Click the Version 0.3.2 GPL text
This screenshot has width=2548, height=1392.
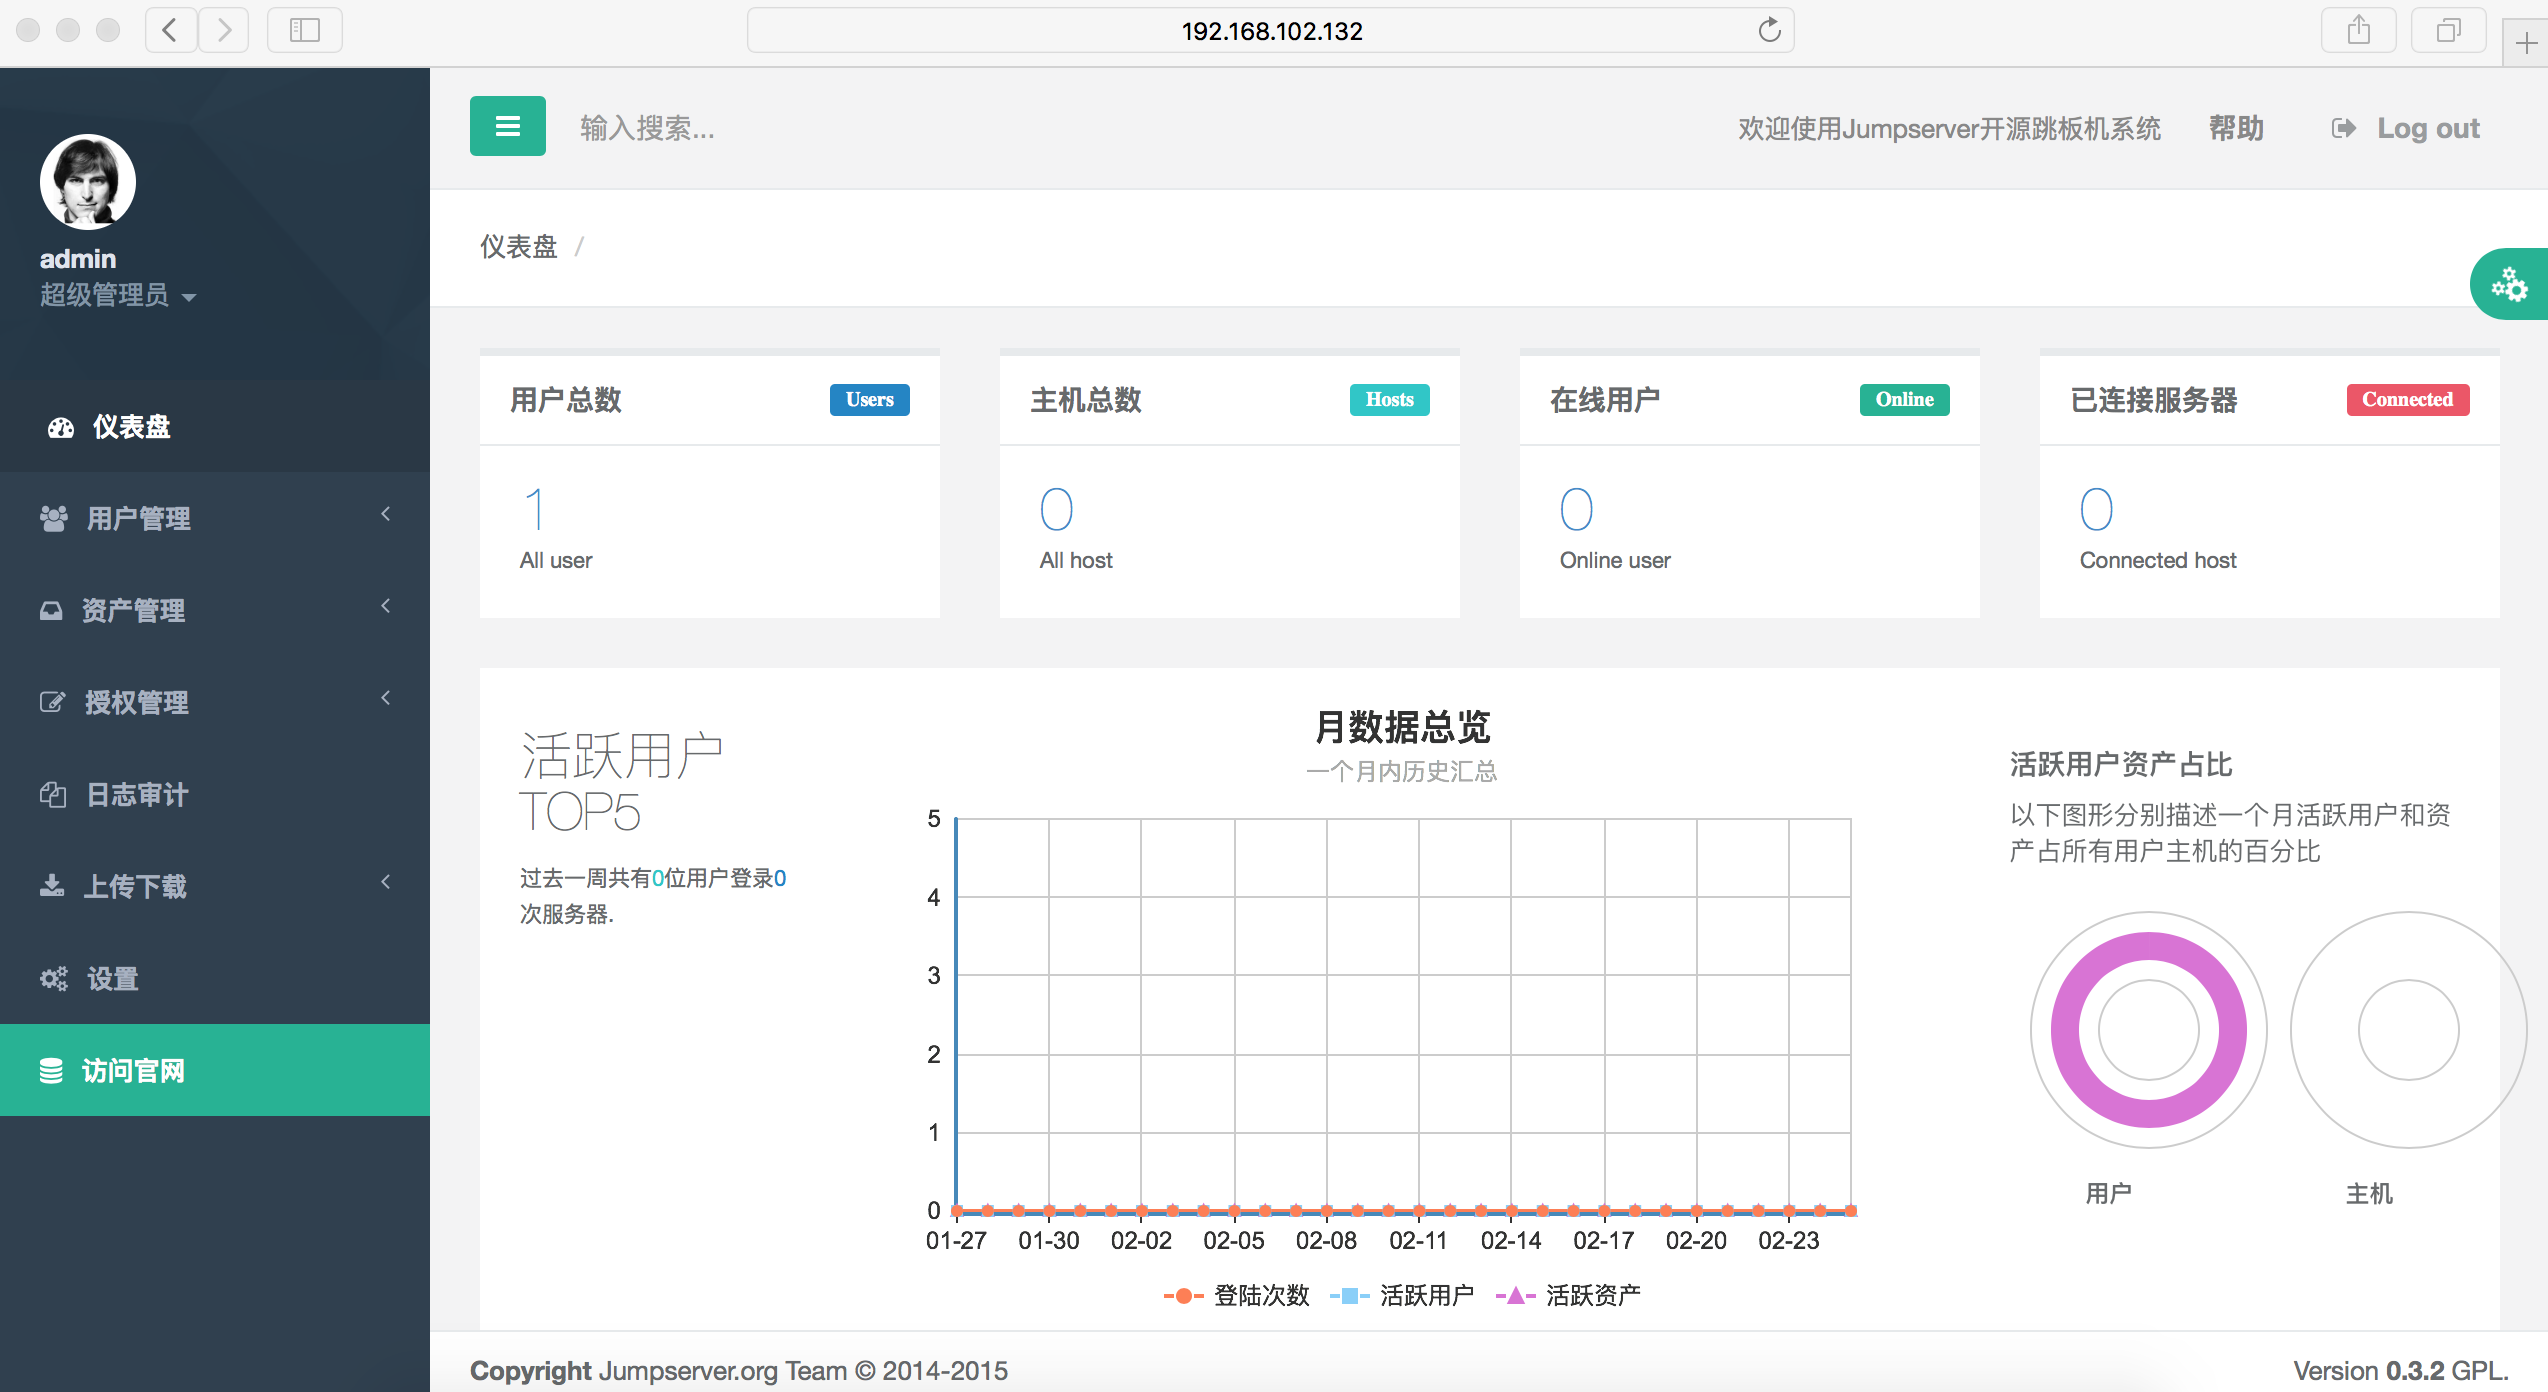pyautogui.click(x=2400, y=1370)
